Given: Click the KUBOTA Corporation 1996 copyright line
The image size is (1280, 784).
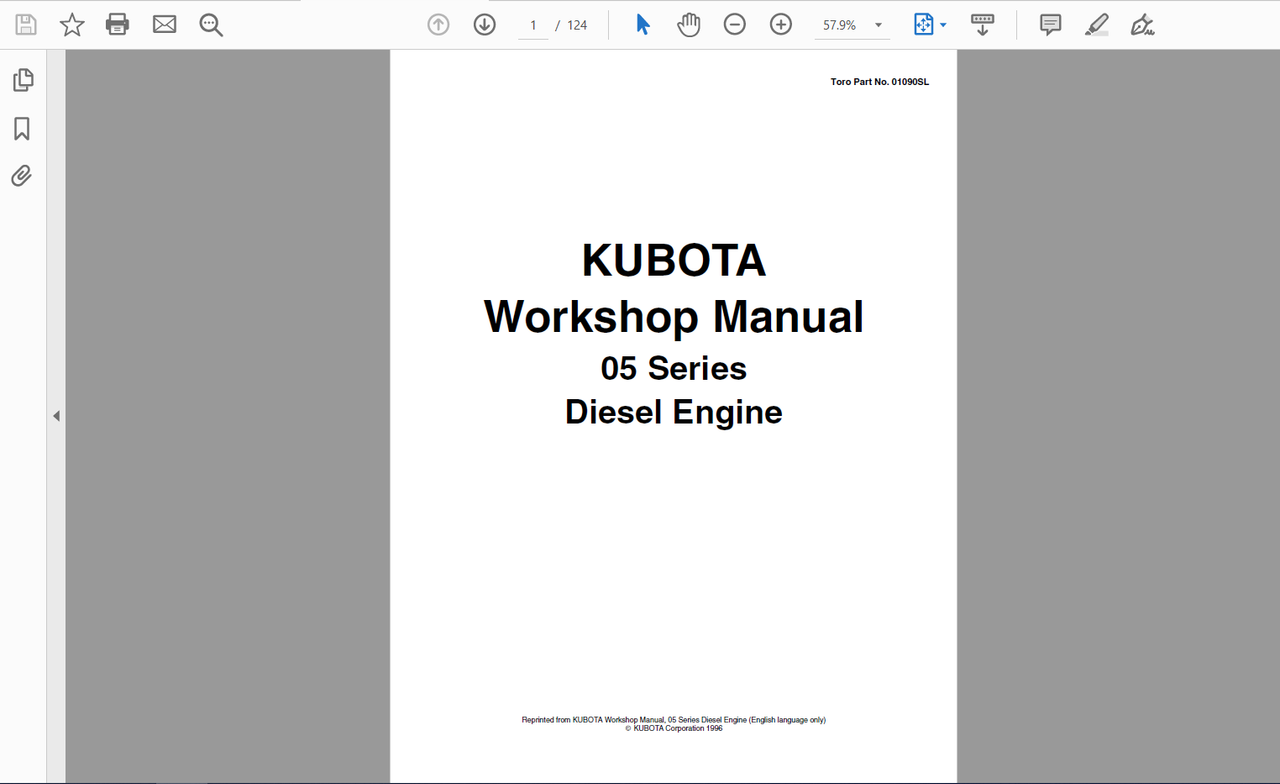Looking at the screenshot, I should [674, 729].
